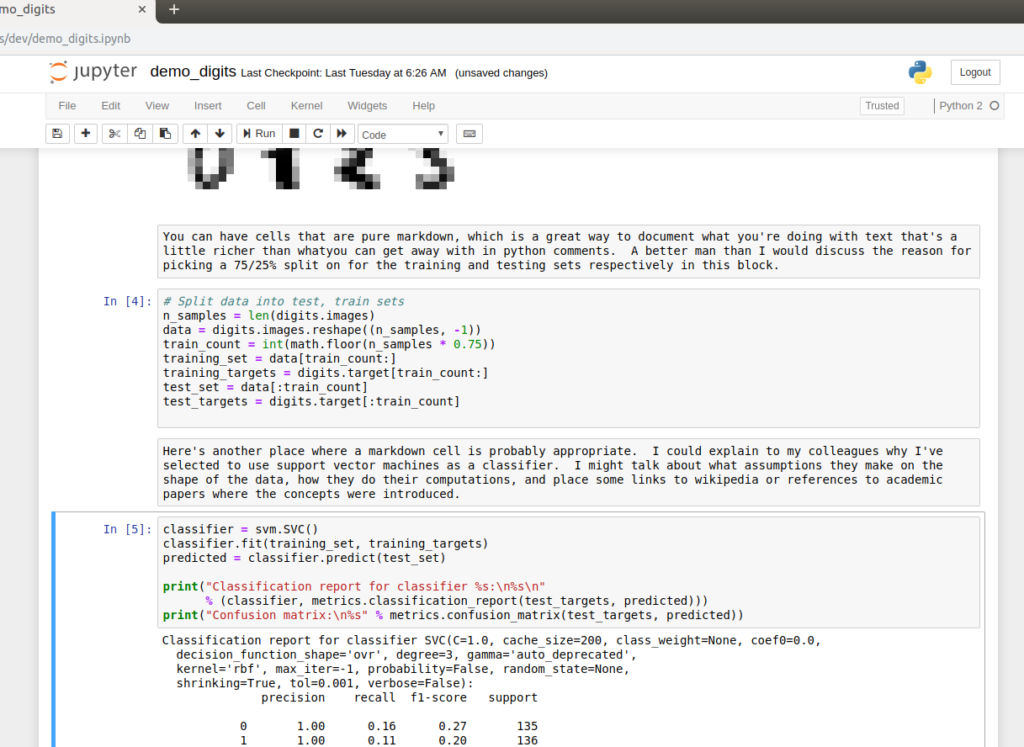
Task: Click the Logout button
Action: tap(974, 72)
